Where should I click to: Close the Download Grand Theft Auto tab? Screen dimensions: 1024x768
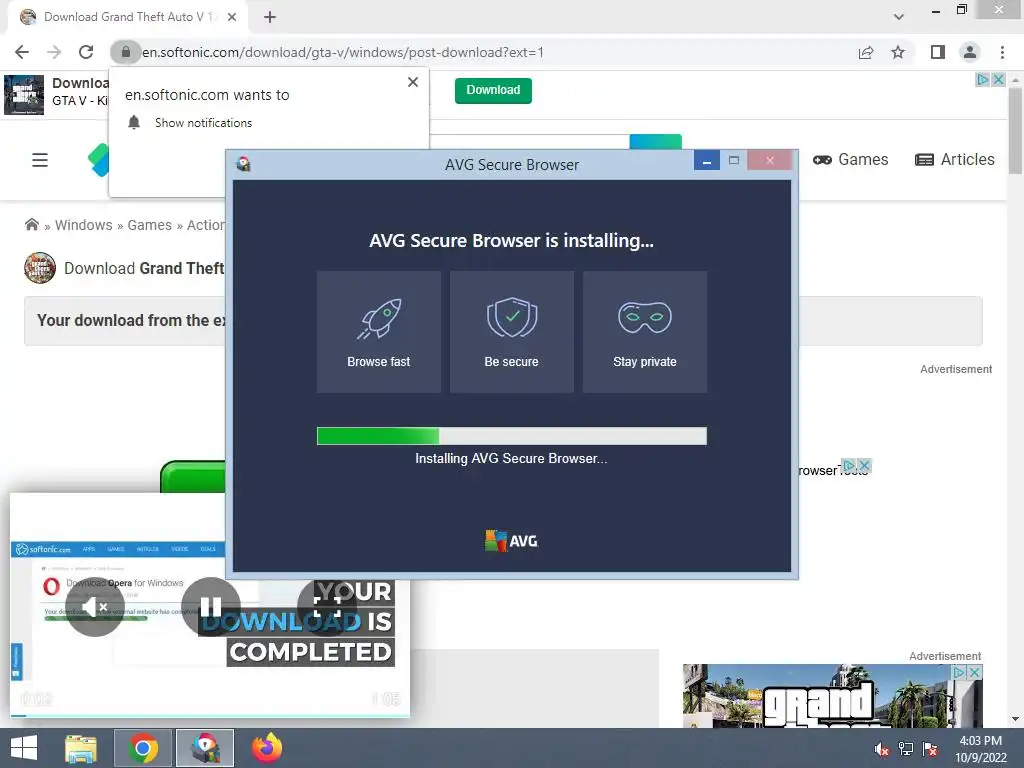(232, 17)
